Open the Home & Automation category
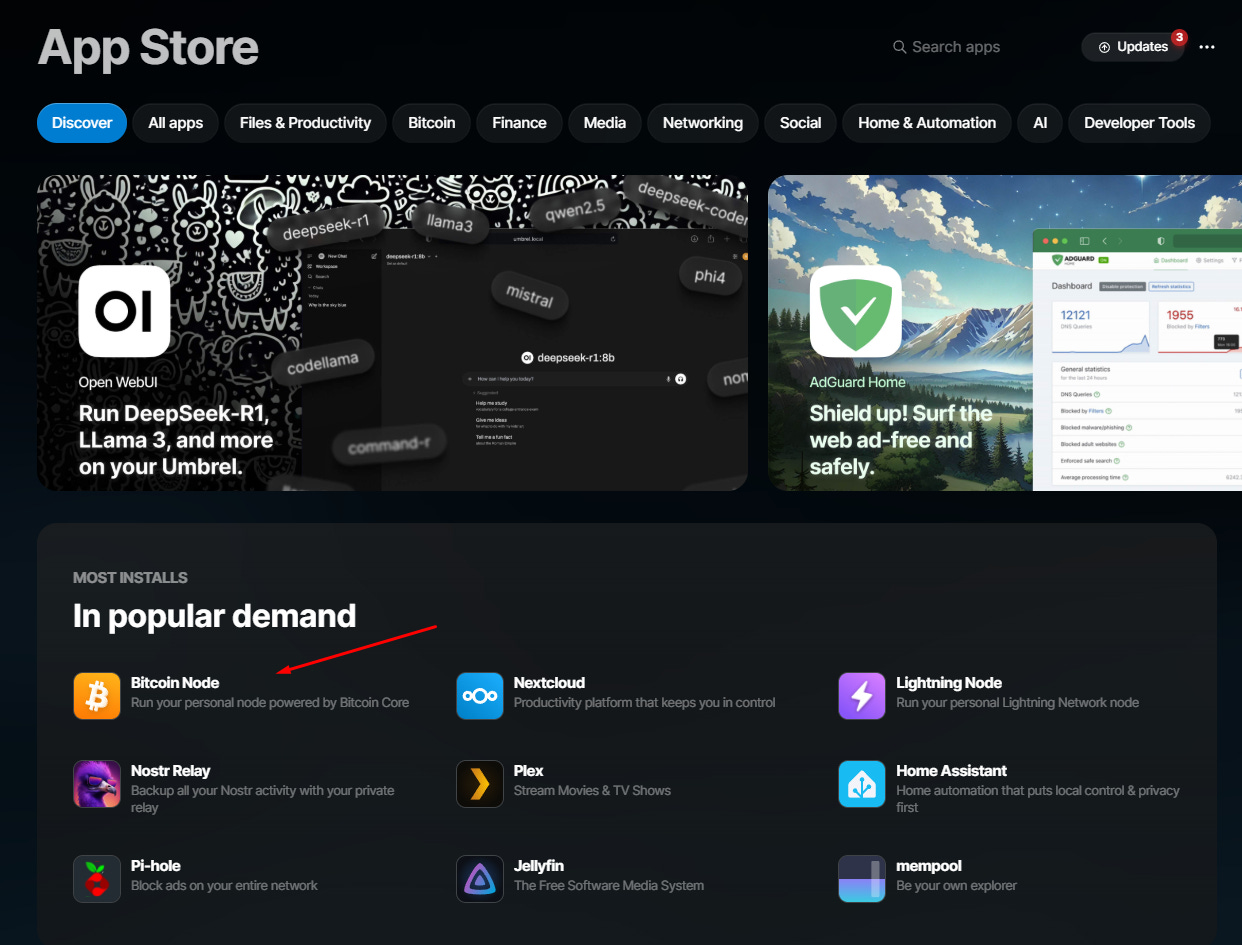Viewport: 1242px width, 945px height. click(x=927, y=123)
